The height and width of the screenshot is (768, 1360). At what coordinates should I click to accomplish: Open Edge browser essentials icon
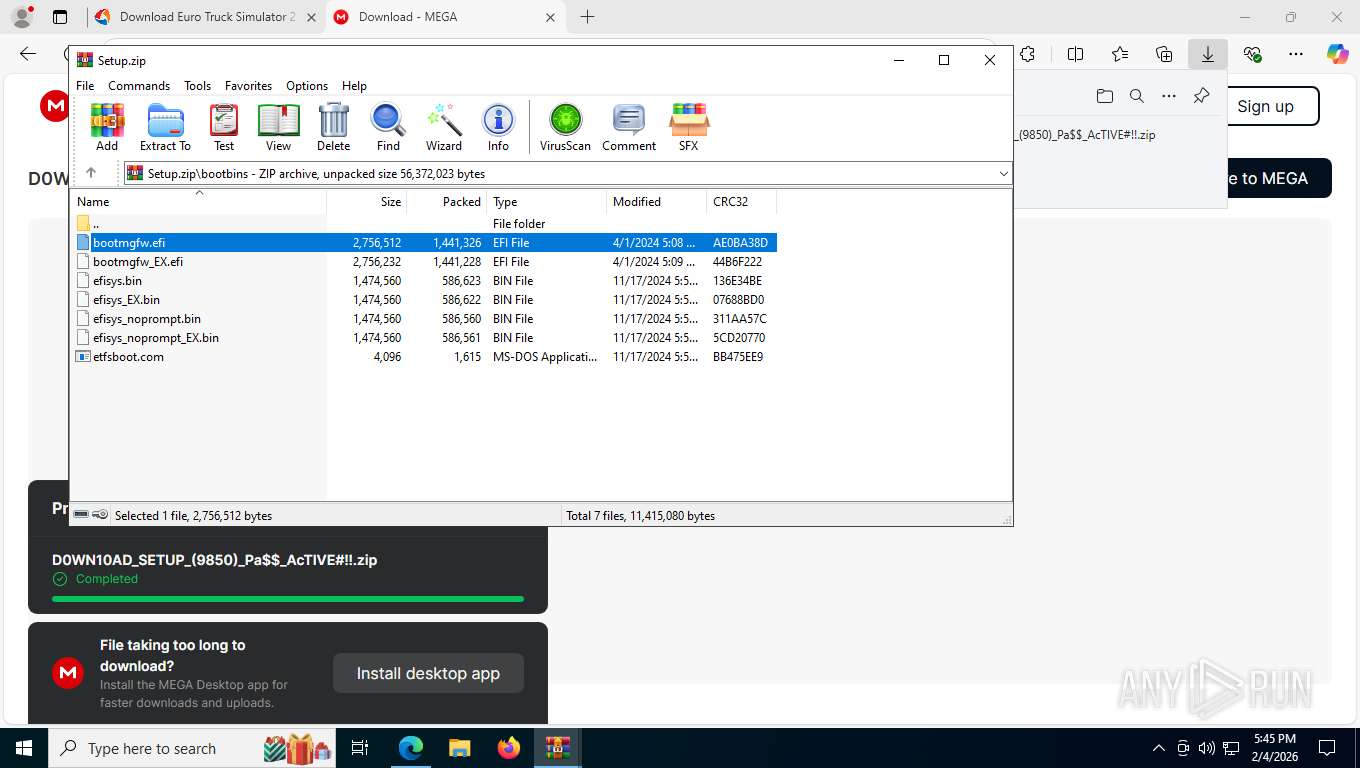(x=1252, y=54)
